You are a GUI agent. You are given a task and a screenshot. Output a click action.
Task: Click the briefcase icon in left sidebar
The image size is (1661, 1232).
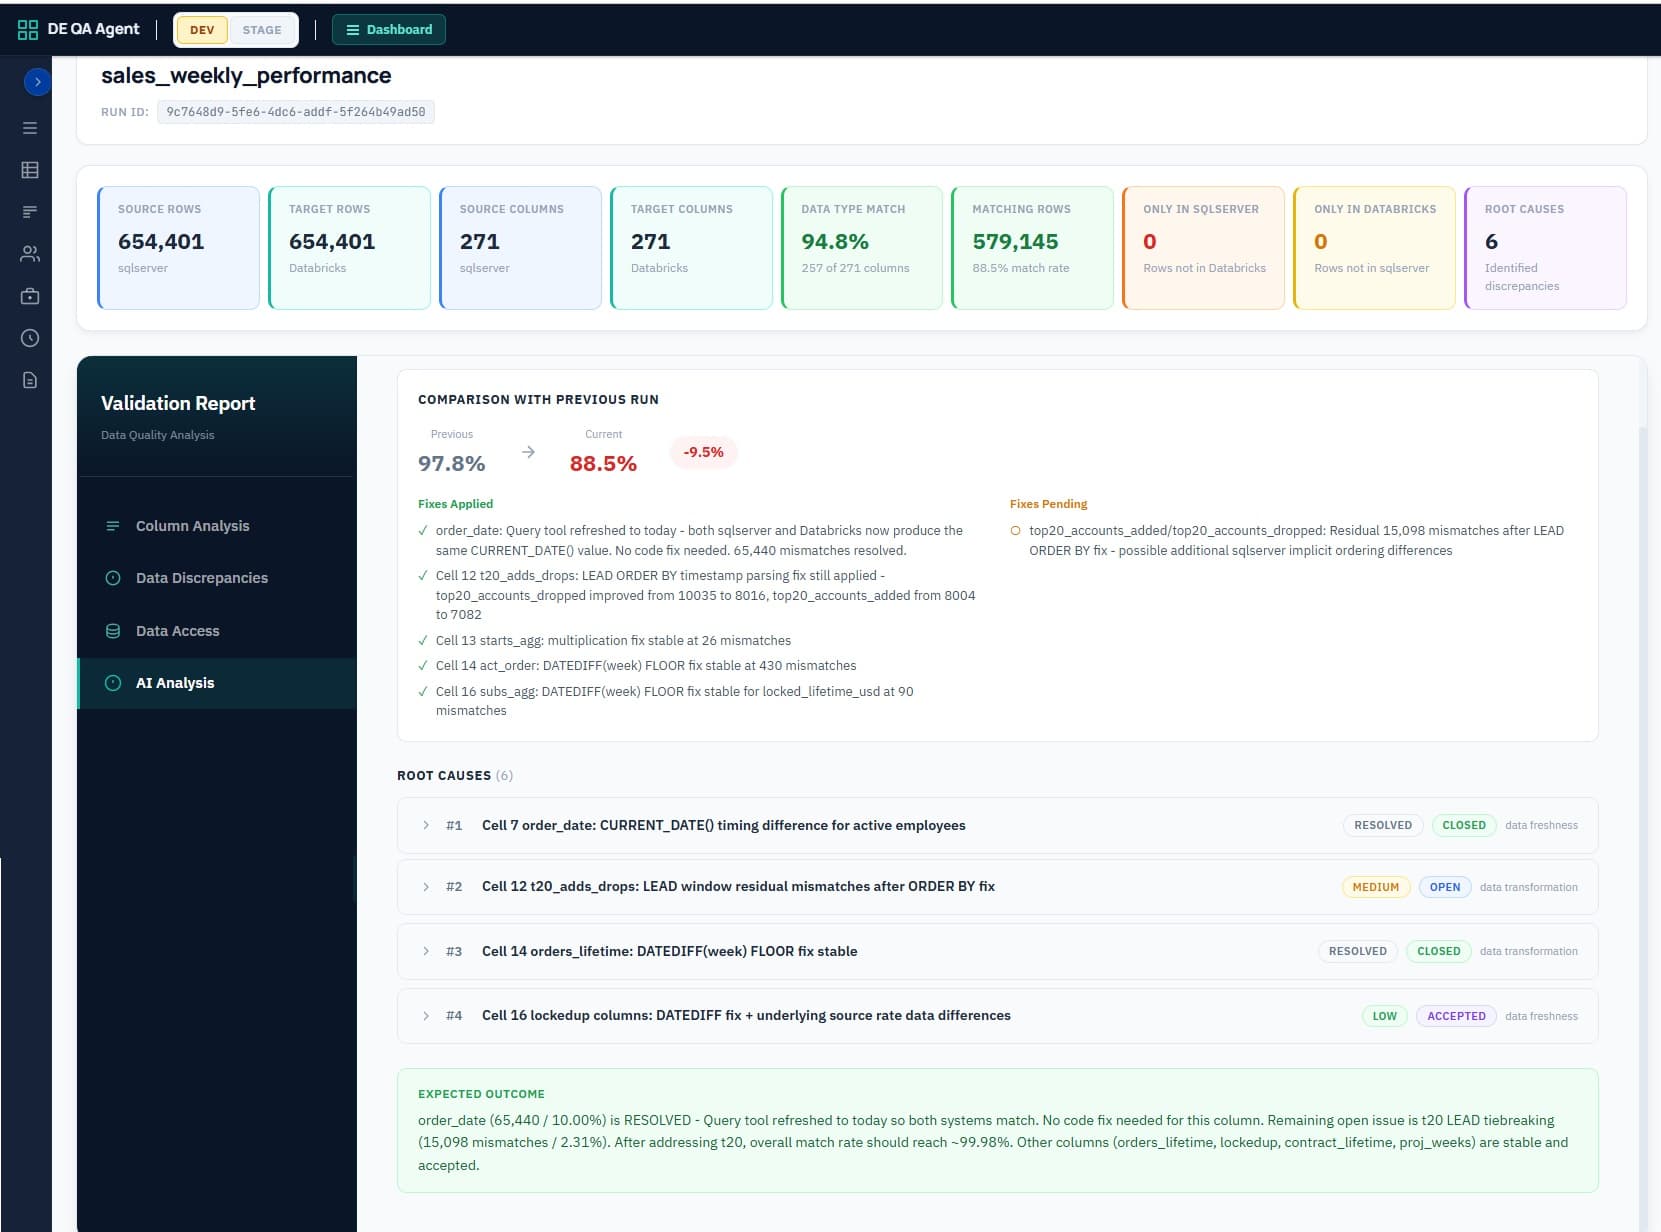30,296
